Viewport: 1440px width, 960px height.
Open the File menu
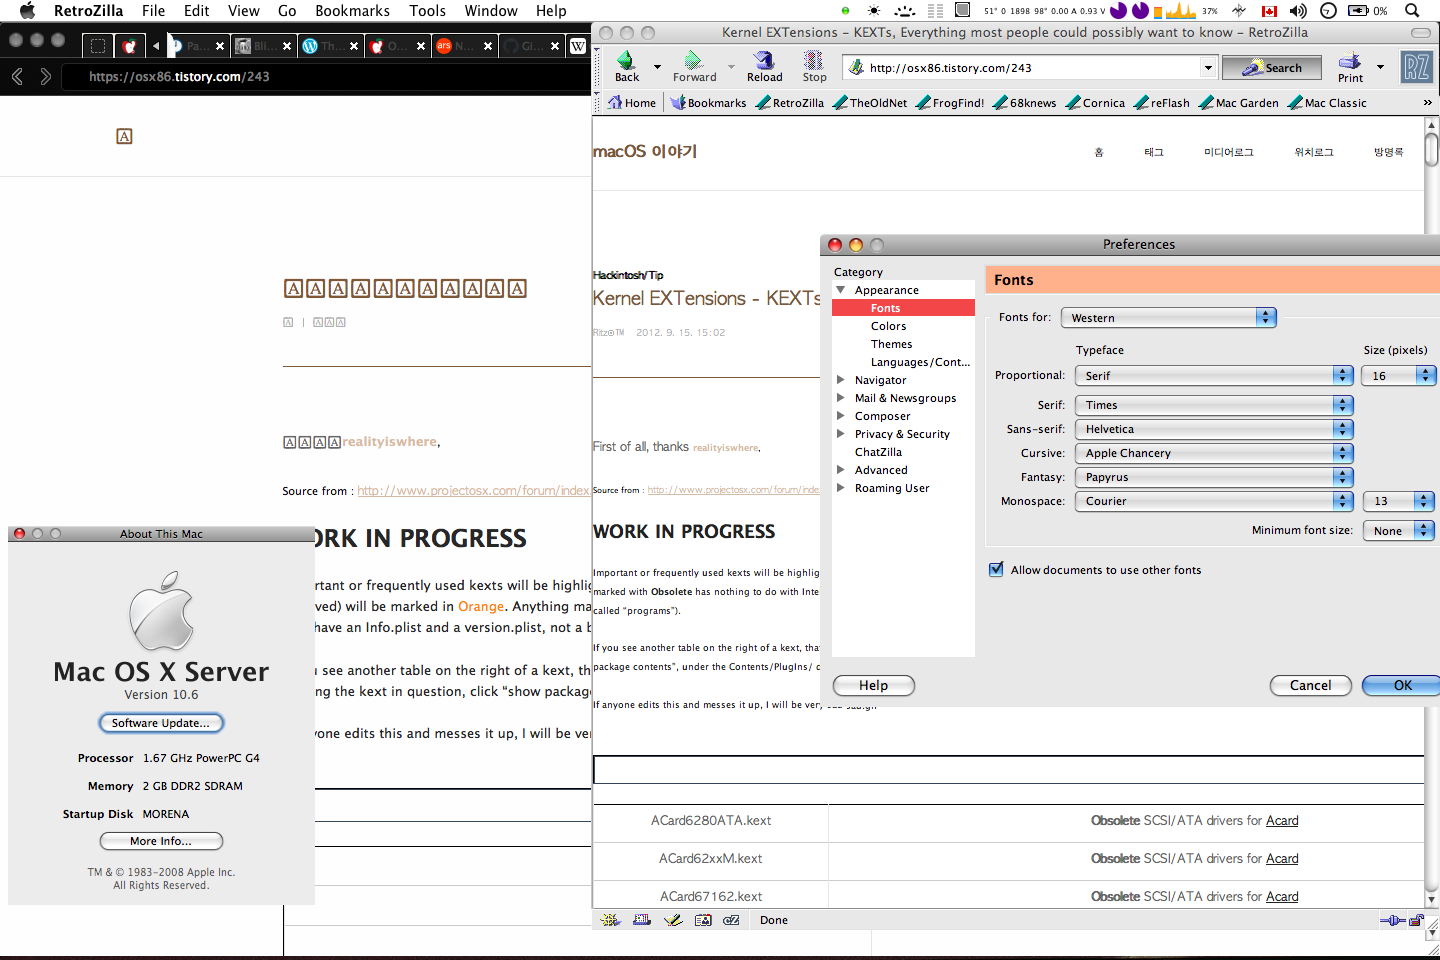point(153,11)
